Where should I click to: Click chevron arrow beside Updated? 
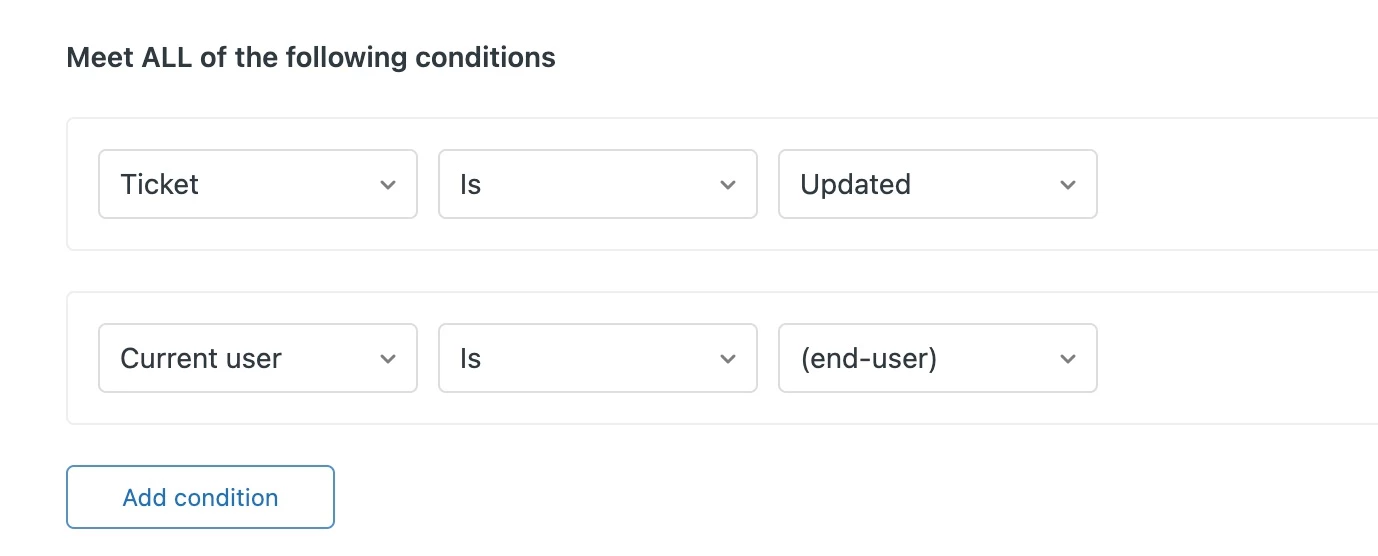coord(1068,185)
